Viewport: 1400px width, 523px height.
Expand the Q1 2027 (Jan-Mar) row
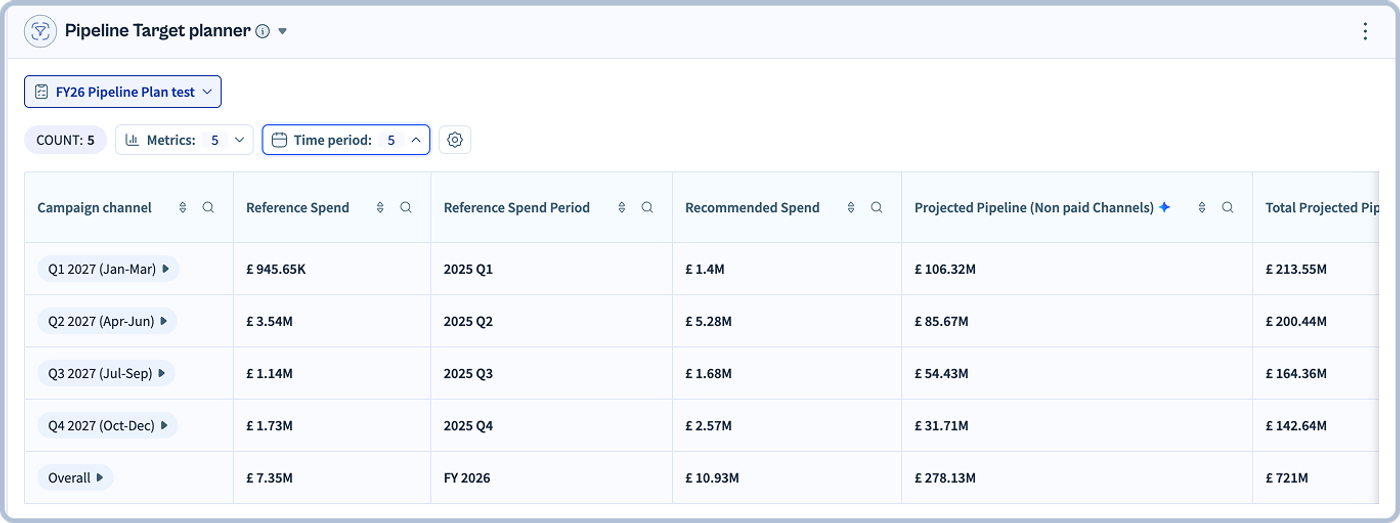coord(166,269)
